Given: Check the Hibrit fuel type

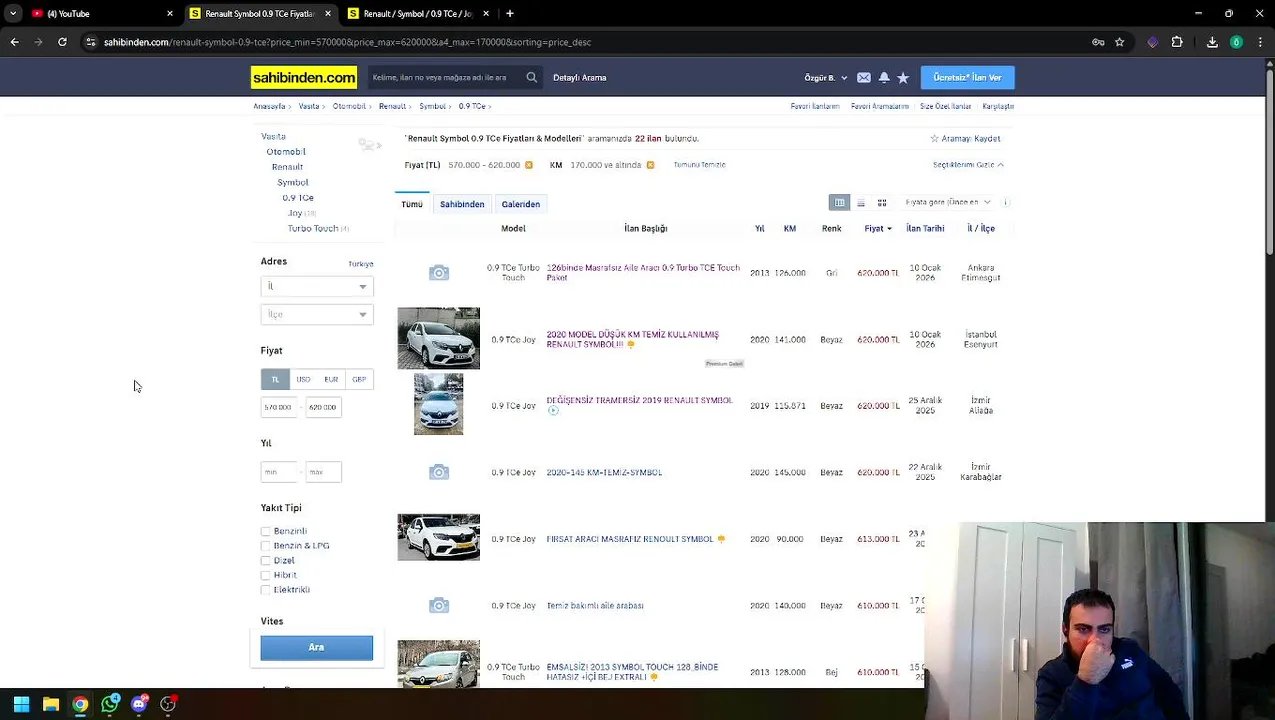Looking at the screenshot, I should (265, 576).
